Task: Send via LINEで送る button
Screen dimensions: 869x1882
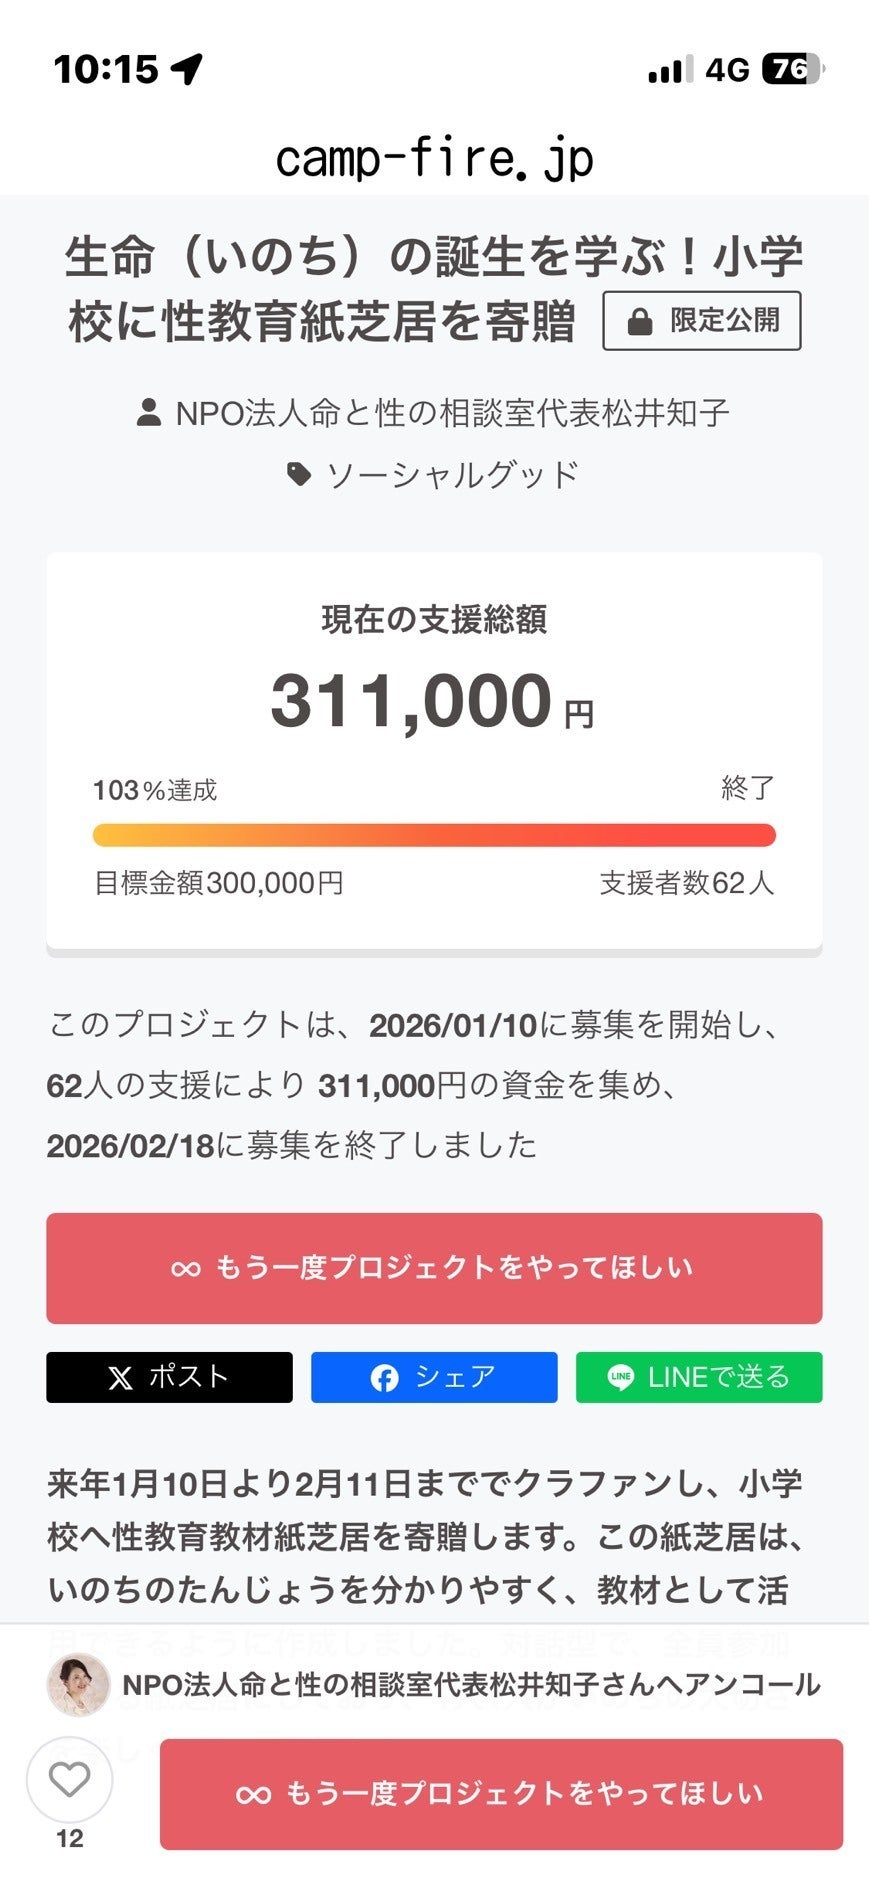Action: pos(699,1377)
